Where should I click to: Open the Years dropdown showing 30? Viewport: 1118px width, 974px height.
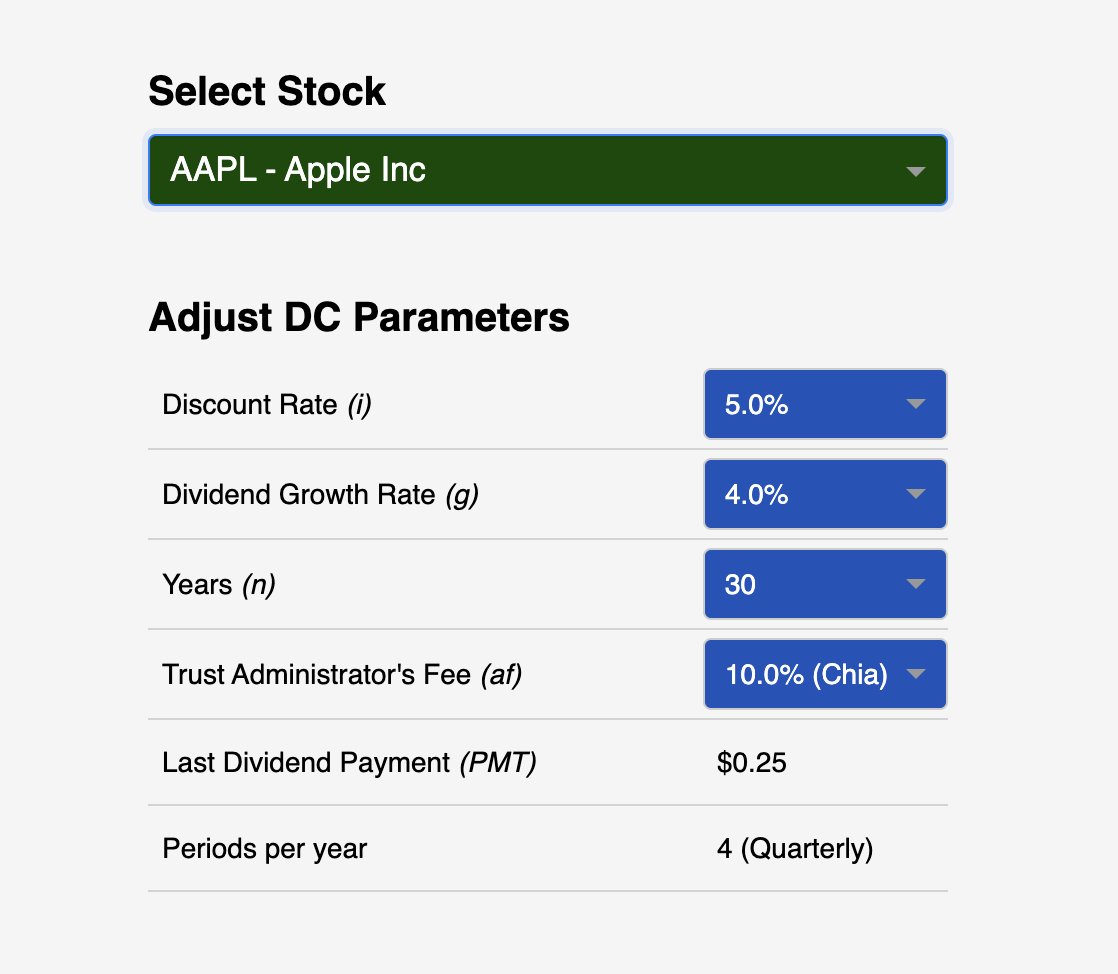coord(825,584)
